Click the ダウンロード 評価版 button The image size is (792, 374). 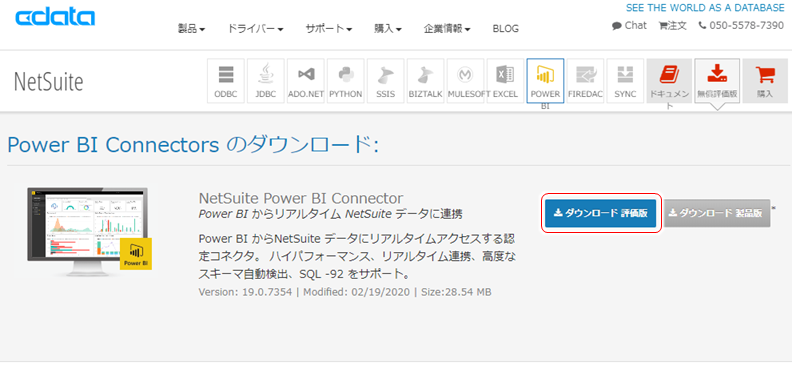click(x=601, y=213)
